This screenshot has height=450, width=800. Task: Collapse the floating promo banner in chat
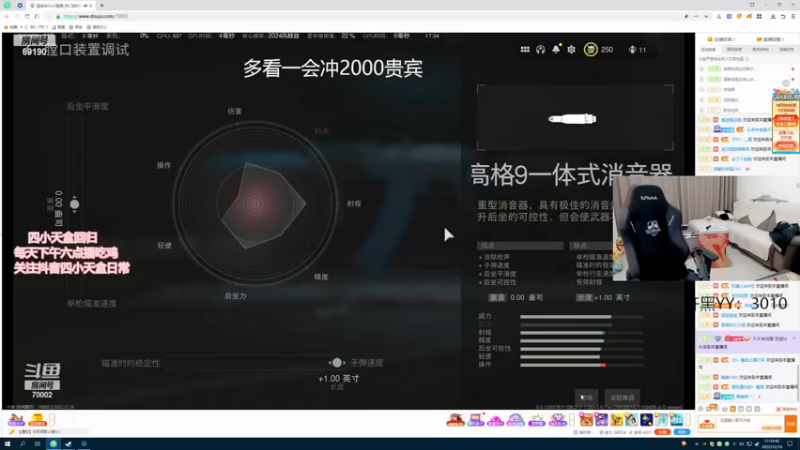787,83
